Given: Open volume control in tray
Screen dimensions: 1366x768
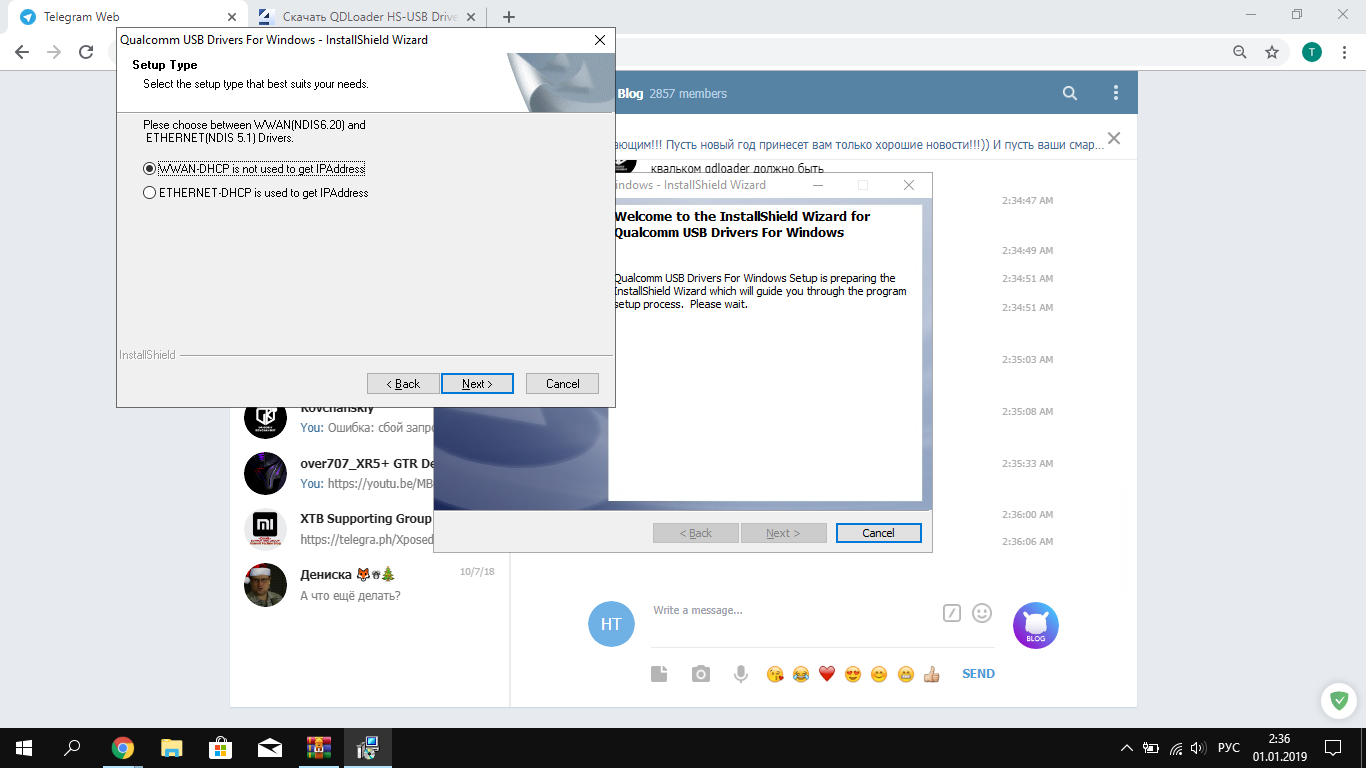Looking at the screenshot, I should [x=1198, y=748].
